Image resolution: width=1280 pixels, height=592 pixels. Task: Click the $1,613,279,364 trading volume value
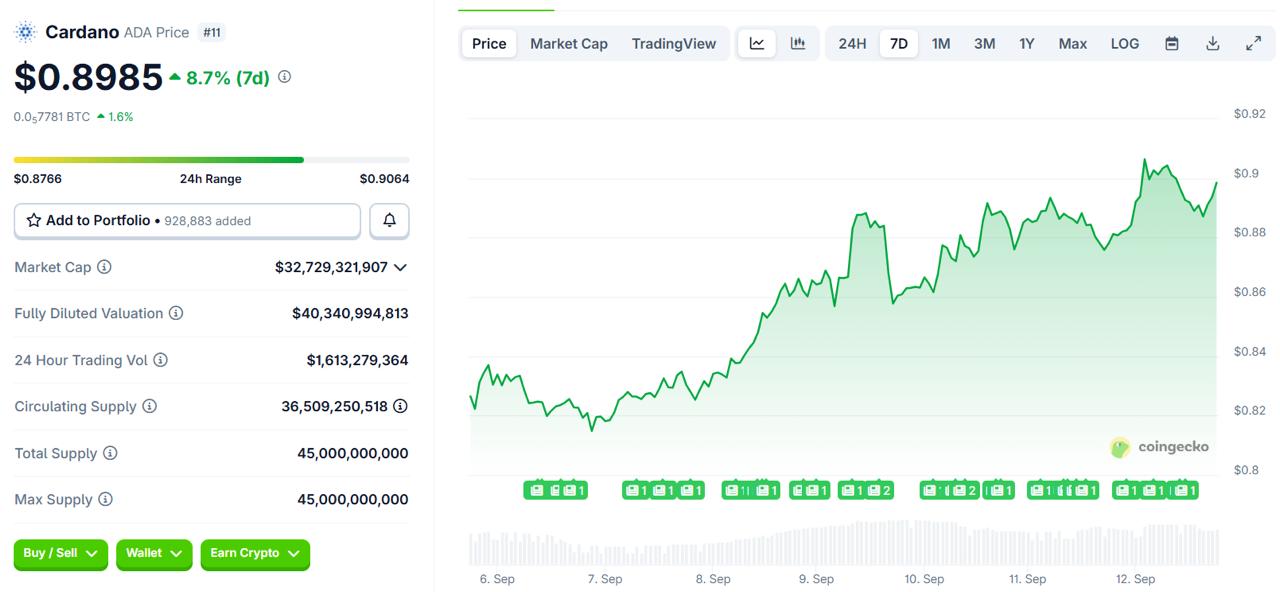357,360
